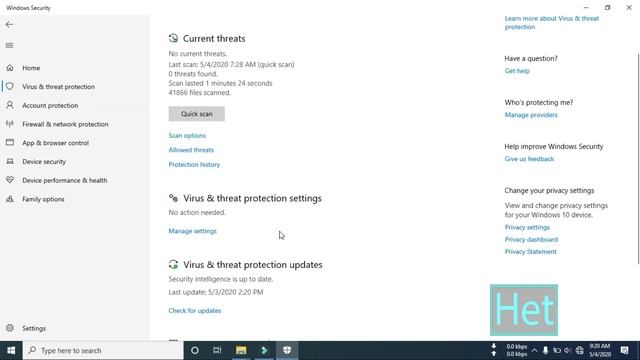Click '41866 files scanned.' text

[x=200, y=93]
